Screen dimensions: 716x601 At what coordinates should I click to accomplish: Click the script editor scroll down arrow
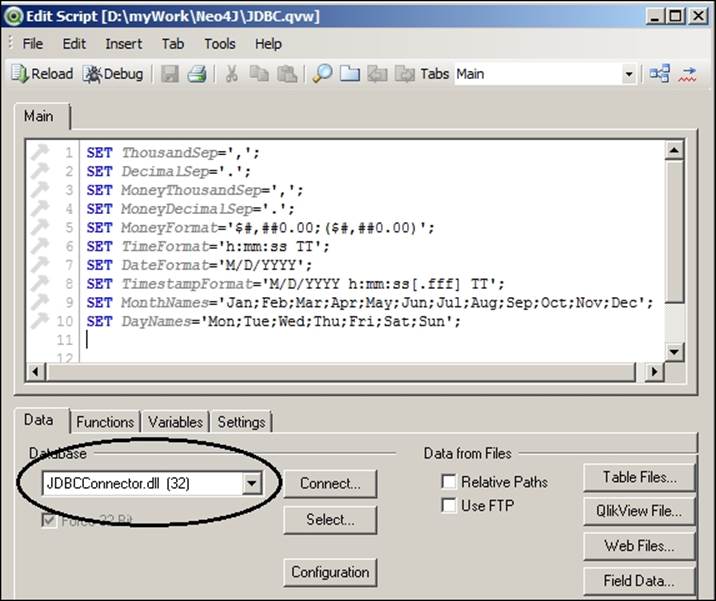coord(674,352)
